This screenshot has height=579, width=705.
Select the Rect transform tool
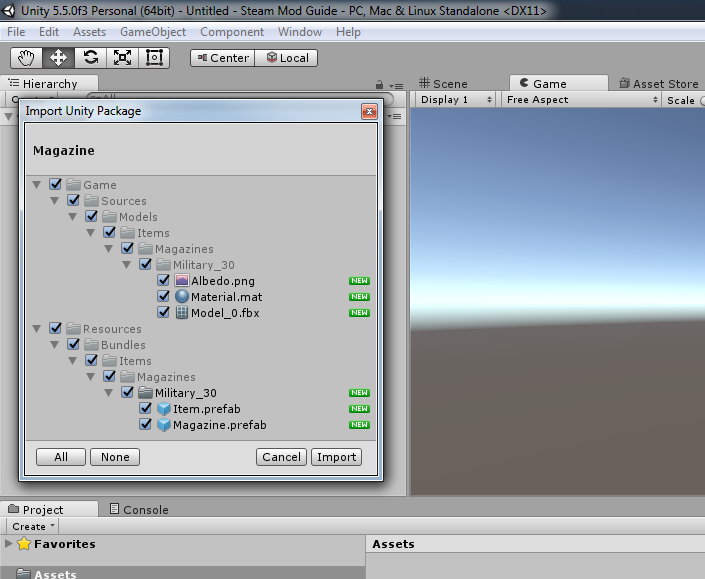click(154, 58)
